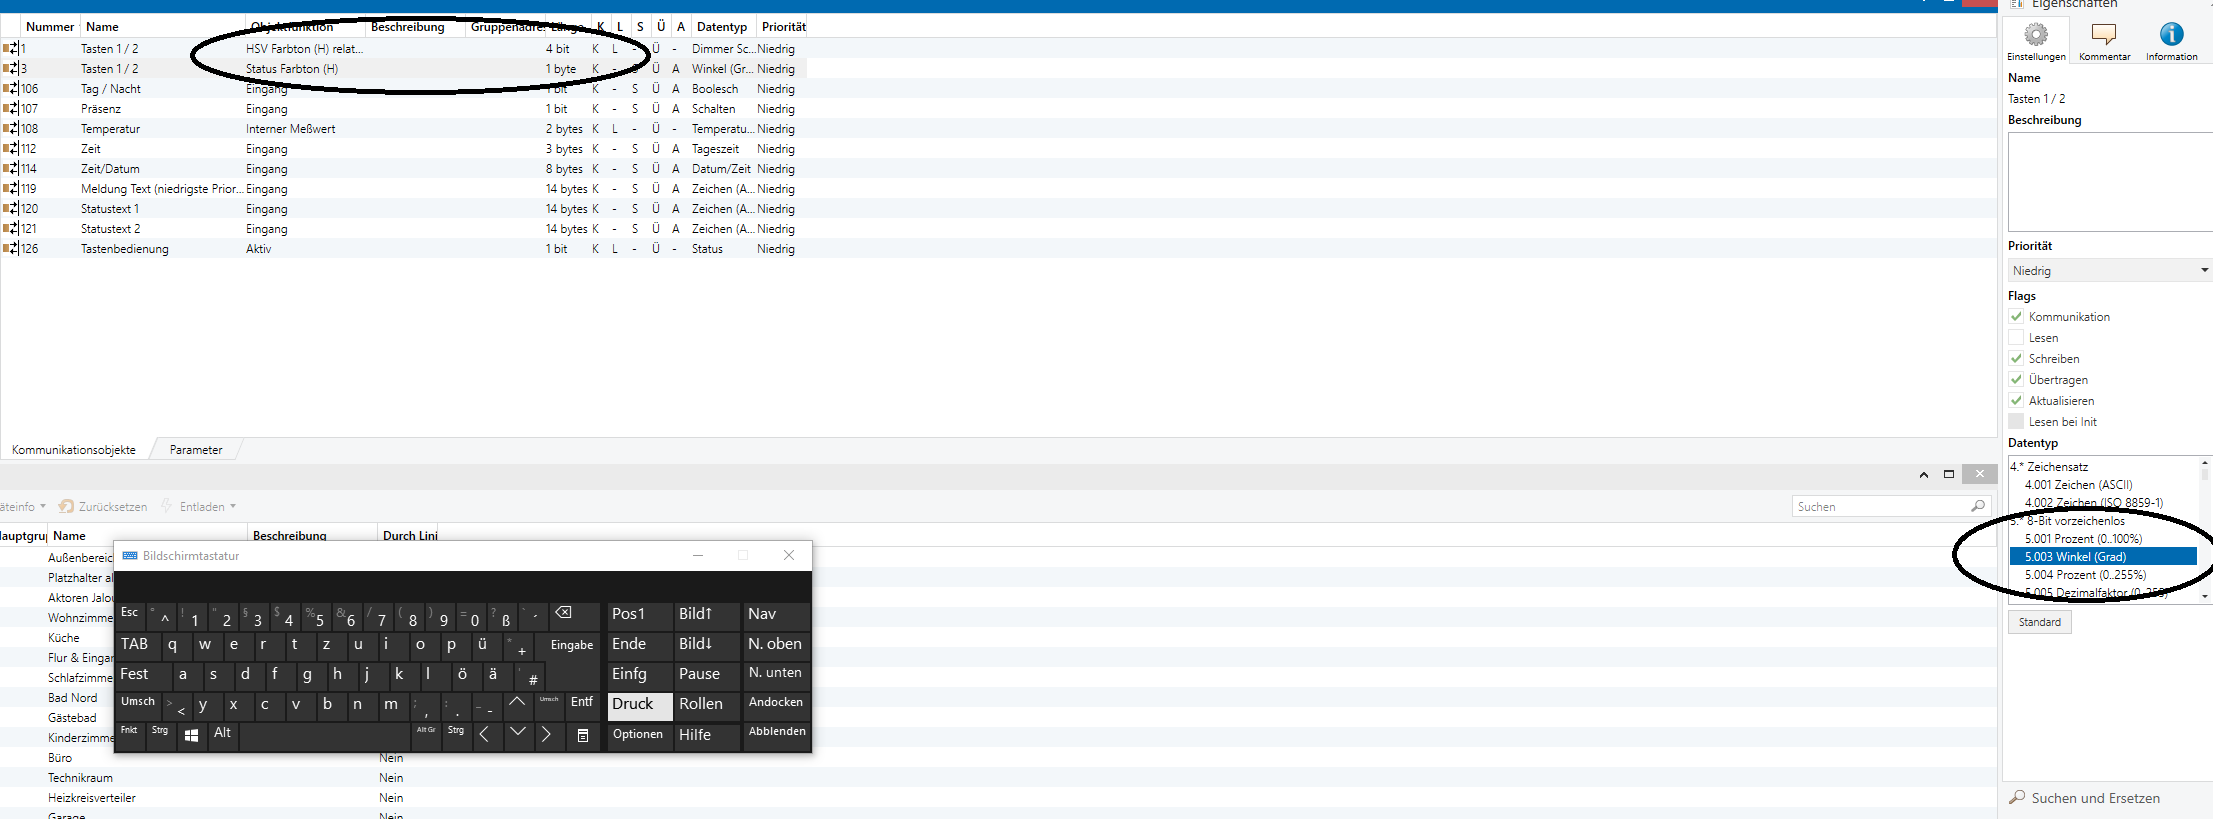Maximize the lower group address panel
Screen dimensions: 2213x819
pos(1949,474)
